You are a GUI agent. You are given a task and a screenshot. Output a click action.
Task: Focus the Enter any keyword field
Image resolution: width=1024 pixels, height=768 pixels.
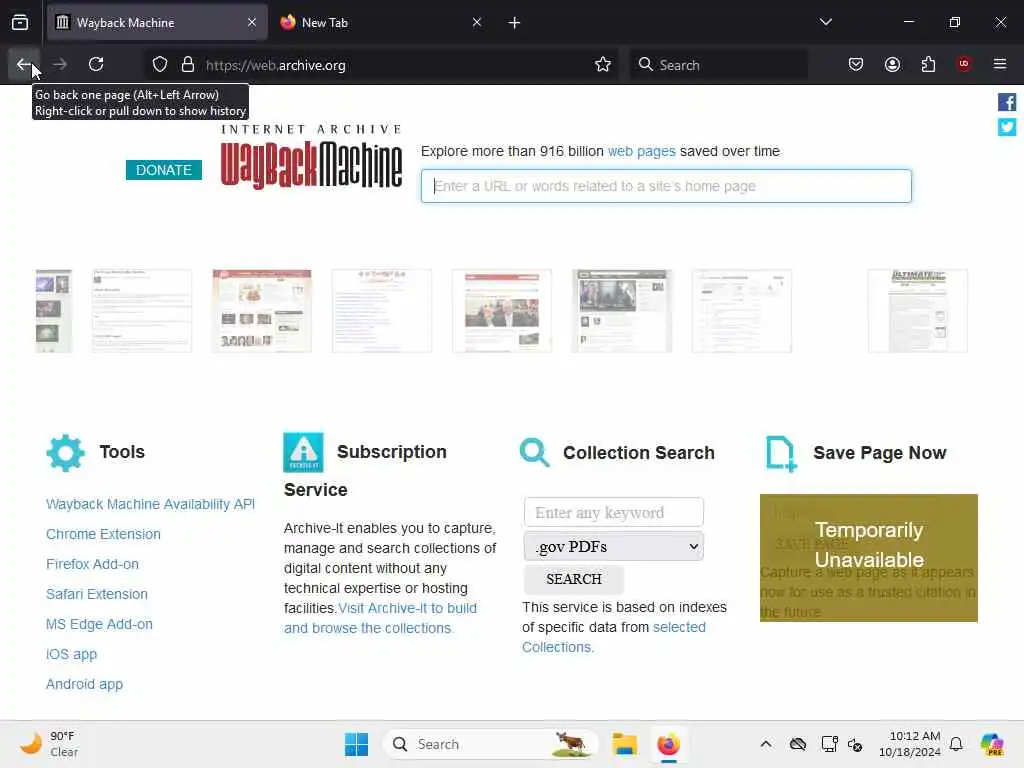coord(614,512)
